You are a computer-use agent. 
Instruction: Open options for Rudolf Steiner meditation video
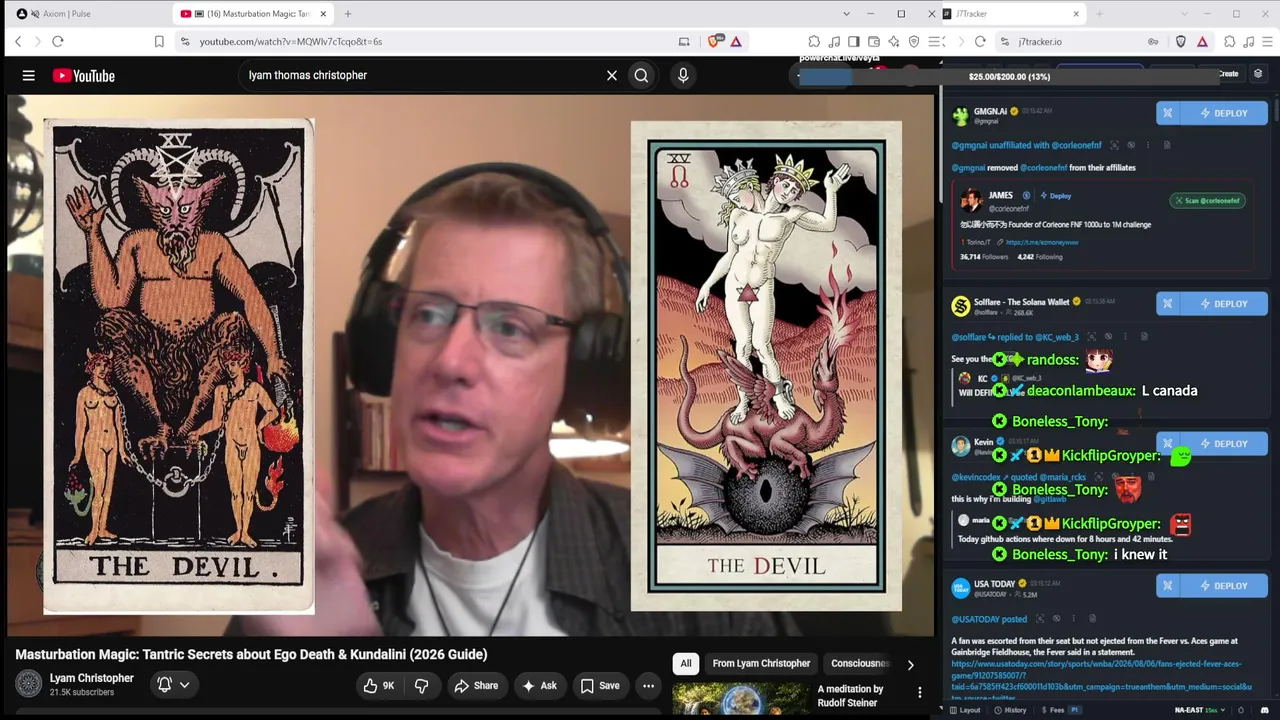pyautogui.click(x=920, y=692)
